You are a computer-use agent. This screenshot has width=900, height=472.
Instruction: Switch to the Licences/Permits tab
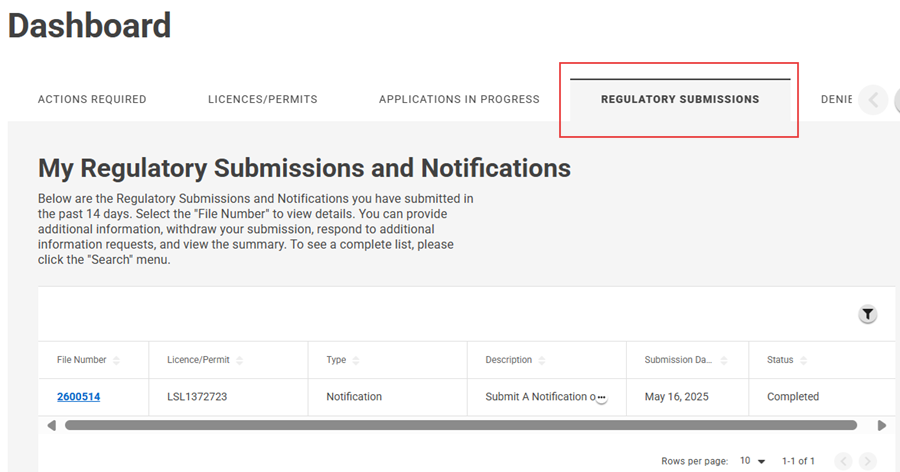tap(262, 99)
